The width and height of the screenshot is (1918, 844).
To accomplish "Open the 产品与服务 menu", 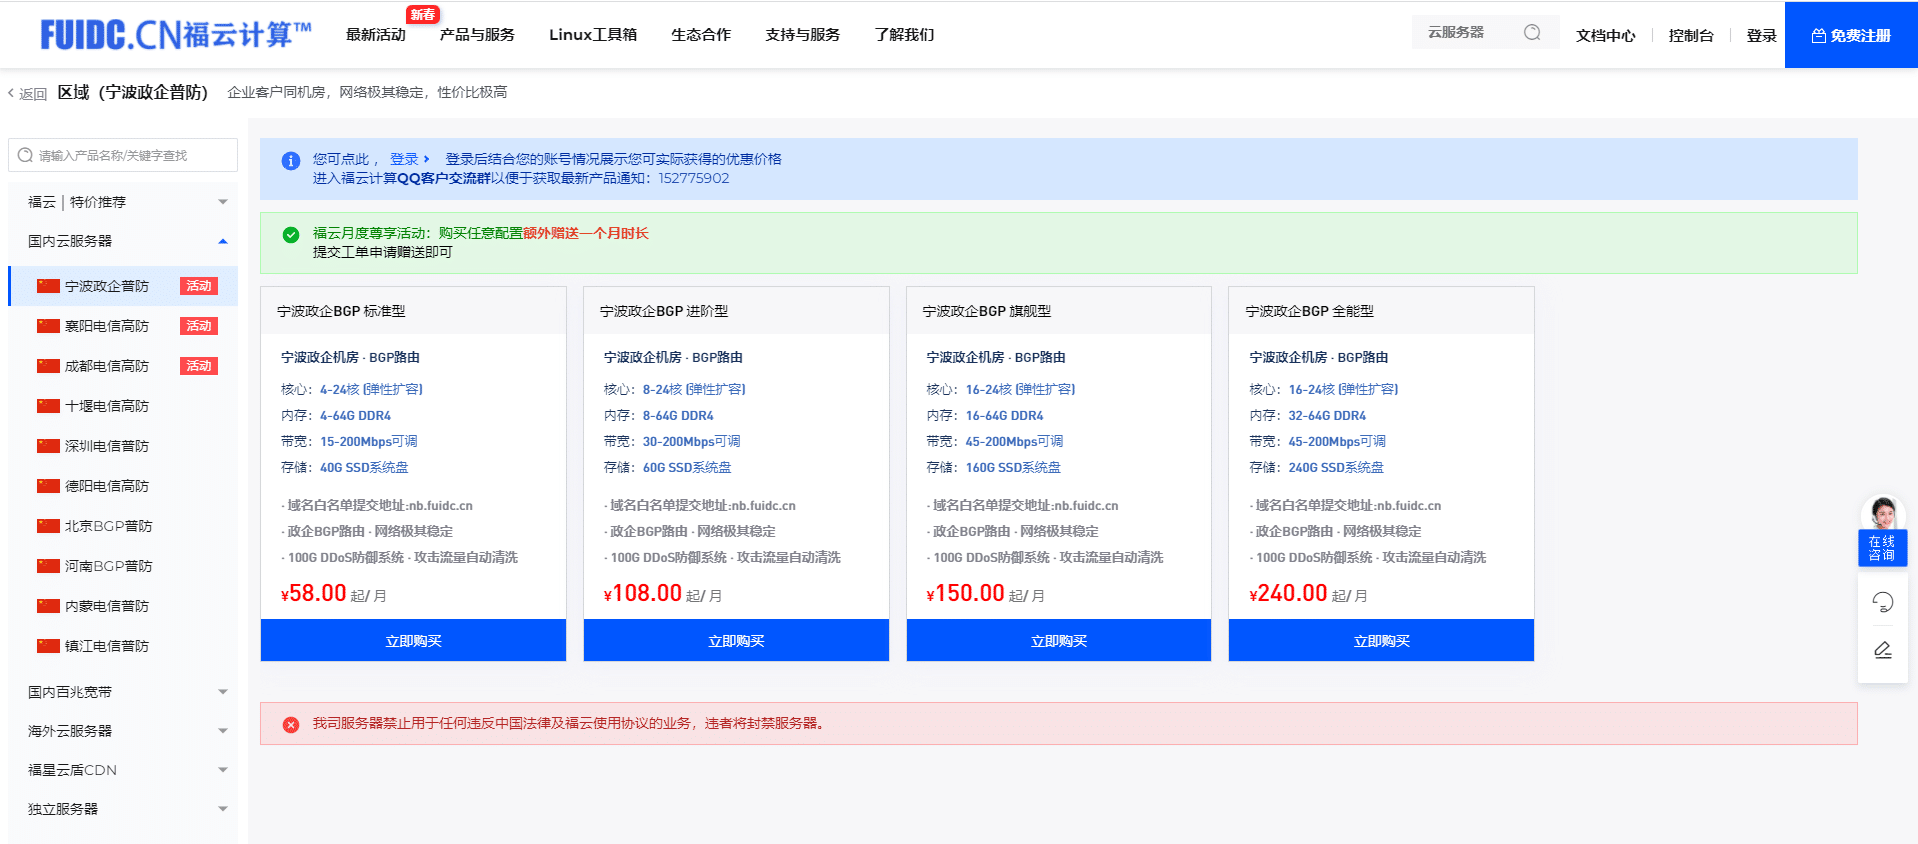I will click(x=477, y=35).
